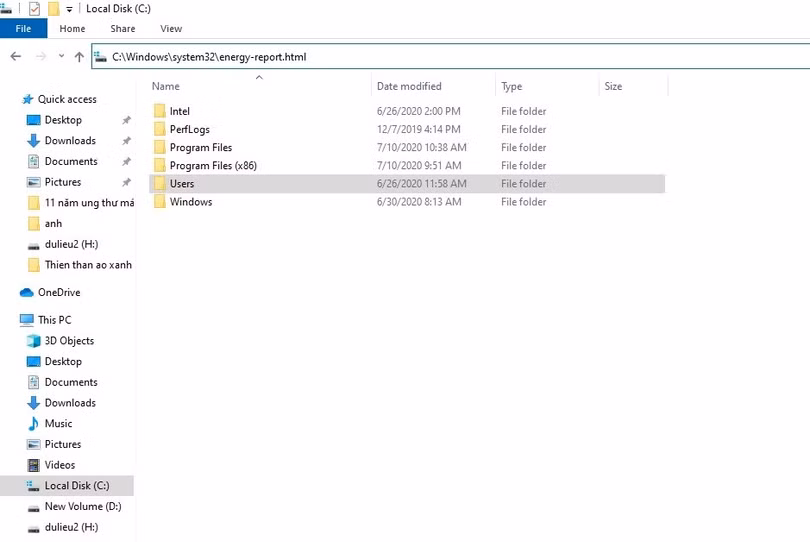Sort by the Name column header
Viewport: 810px width, 542px height.
(166, 87)
